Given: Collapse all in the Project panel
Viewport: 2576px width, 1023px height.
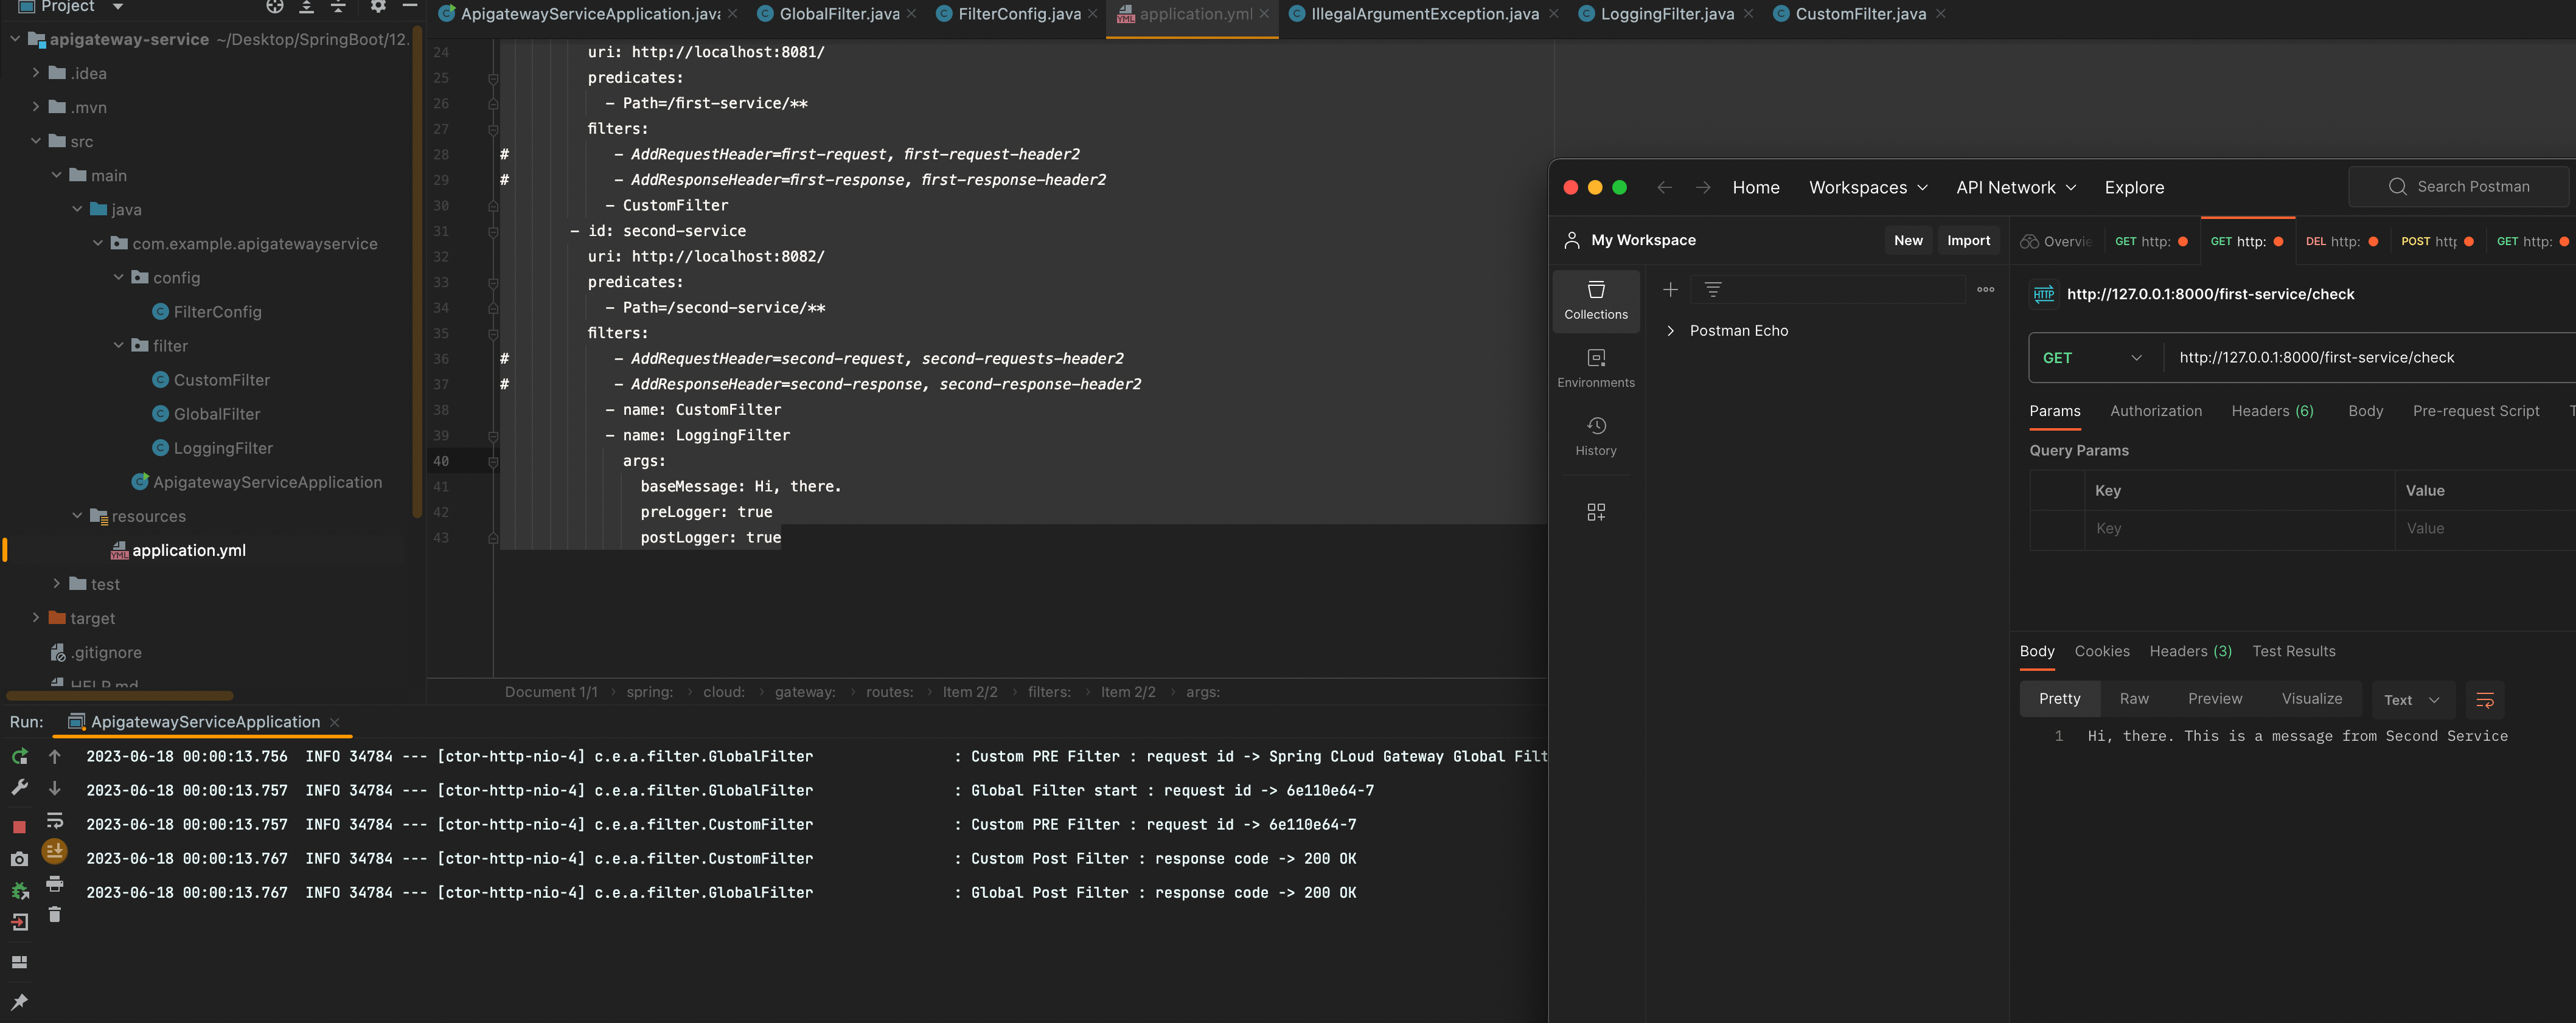Looking at the screenshot, I should tap(339, 6).
